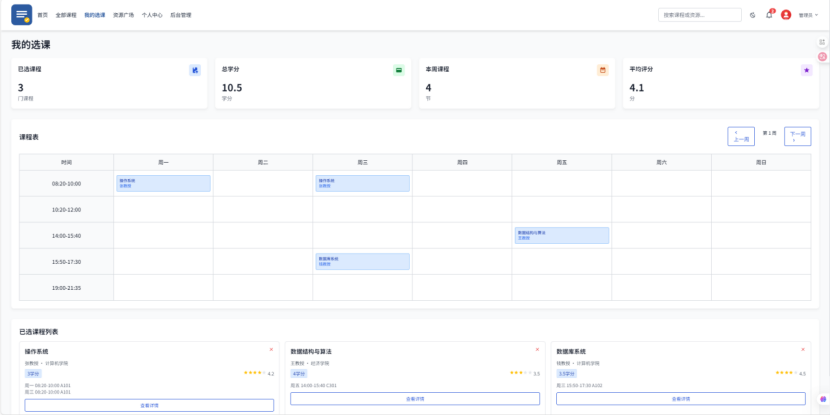Click the star rating on 操作系统 card
This screenshot has height=416, width=831.
pos(255,373)
